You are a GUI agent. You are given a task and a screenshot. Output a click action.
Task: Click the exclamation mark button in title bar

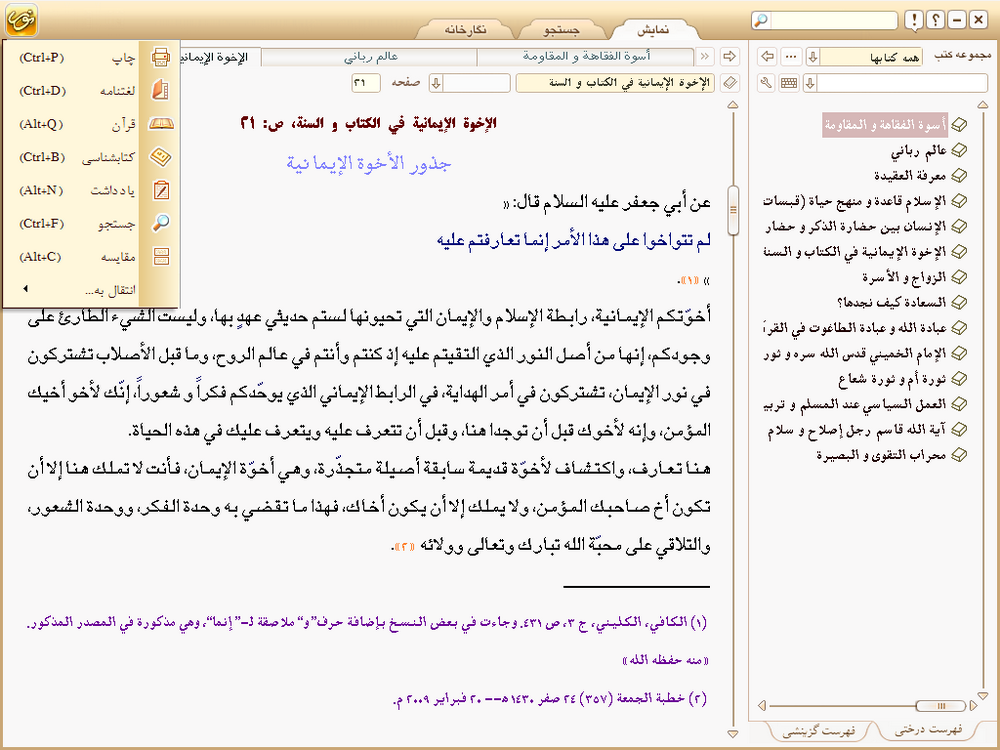coord(915,20)
